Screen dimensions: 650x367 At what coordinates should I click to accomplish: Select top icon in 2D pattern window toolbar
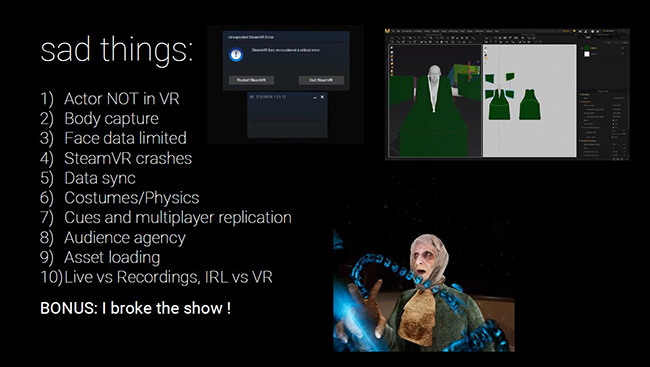point(486,47)
